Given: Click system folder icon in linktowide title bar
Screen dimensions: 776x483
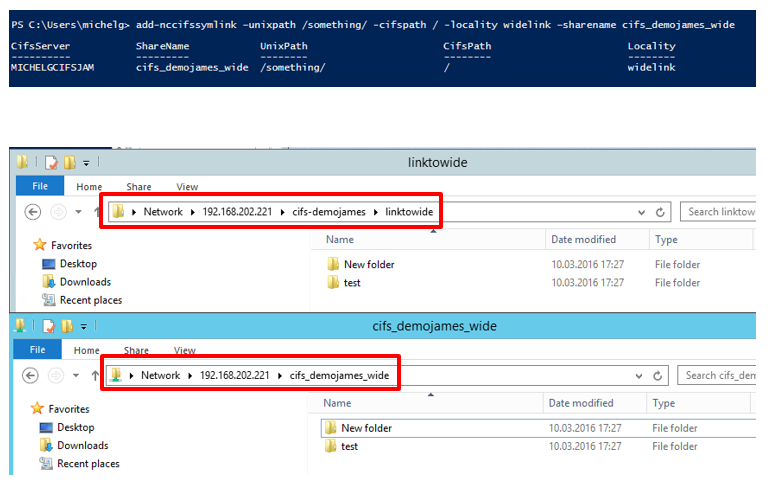Looking at the screenshot, I should click(23, 162).
